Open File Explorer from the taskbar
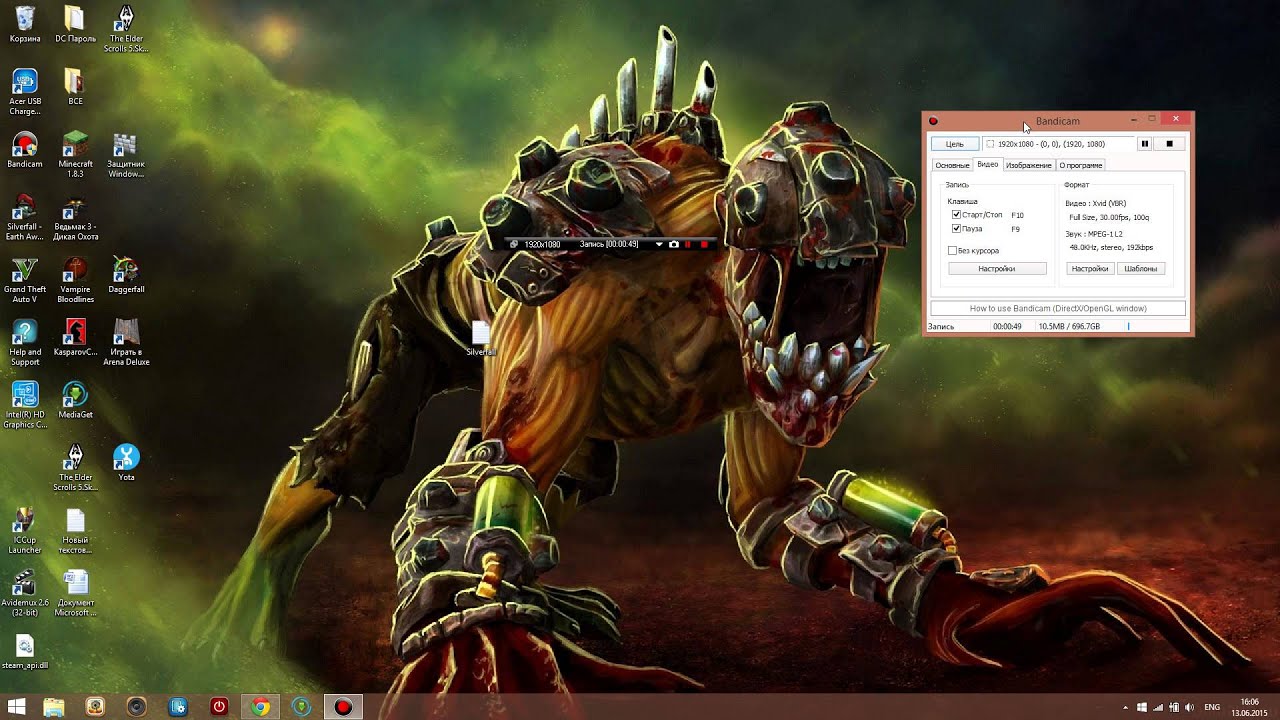This screenshot has height=720, width=1280. (53, 707)
